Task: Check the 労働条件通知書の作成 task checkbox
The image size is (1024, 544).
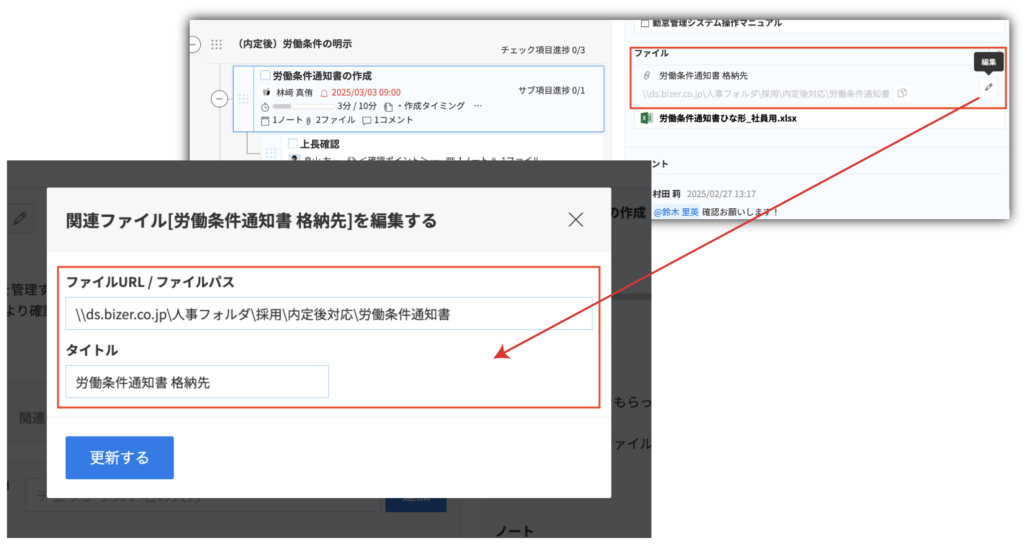Action: point(265,76)
